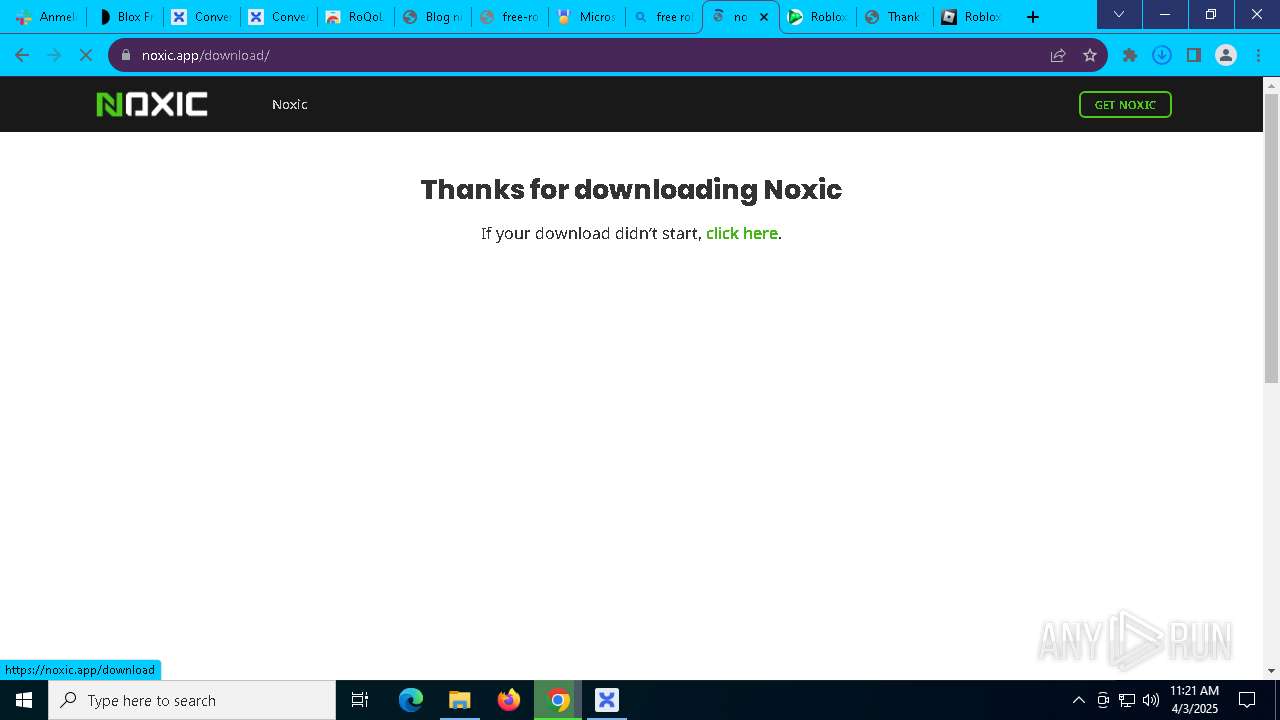The height and width of the screenshot is (720, 1280).
Task: Open Chrome three-dot menu
Action: point(1258,55)
